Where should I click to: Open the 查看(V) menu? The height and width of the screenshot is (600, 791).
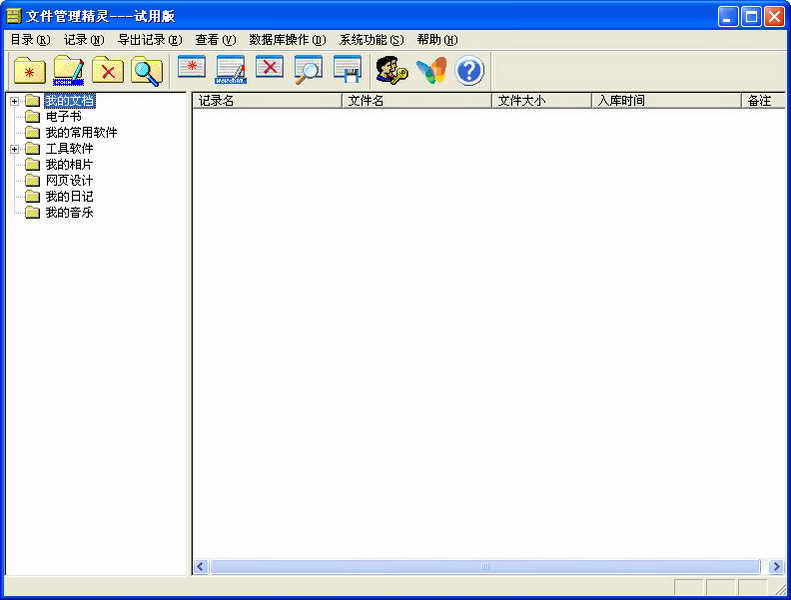coord(216,40)
